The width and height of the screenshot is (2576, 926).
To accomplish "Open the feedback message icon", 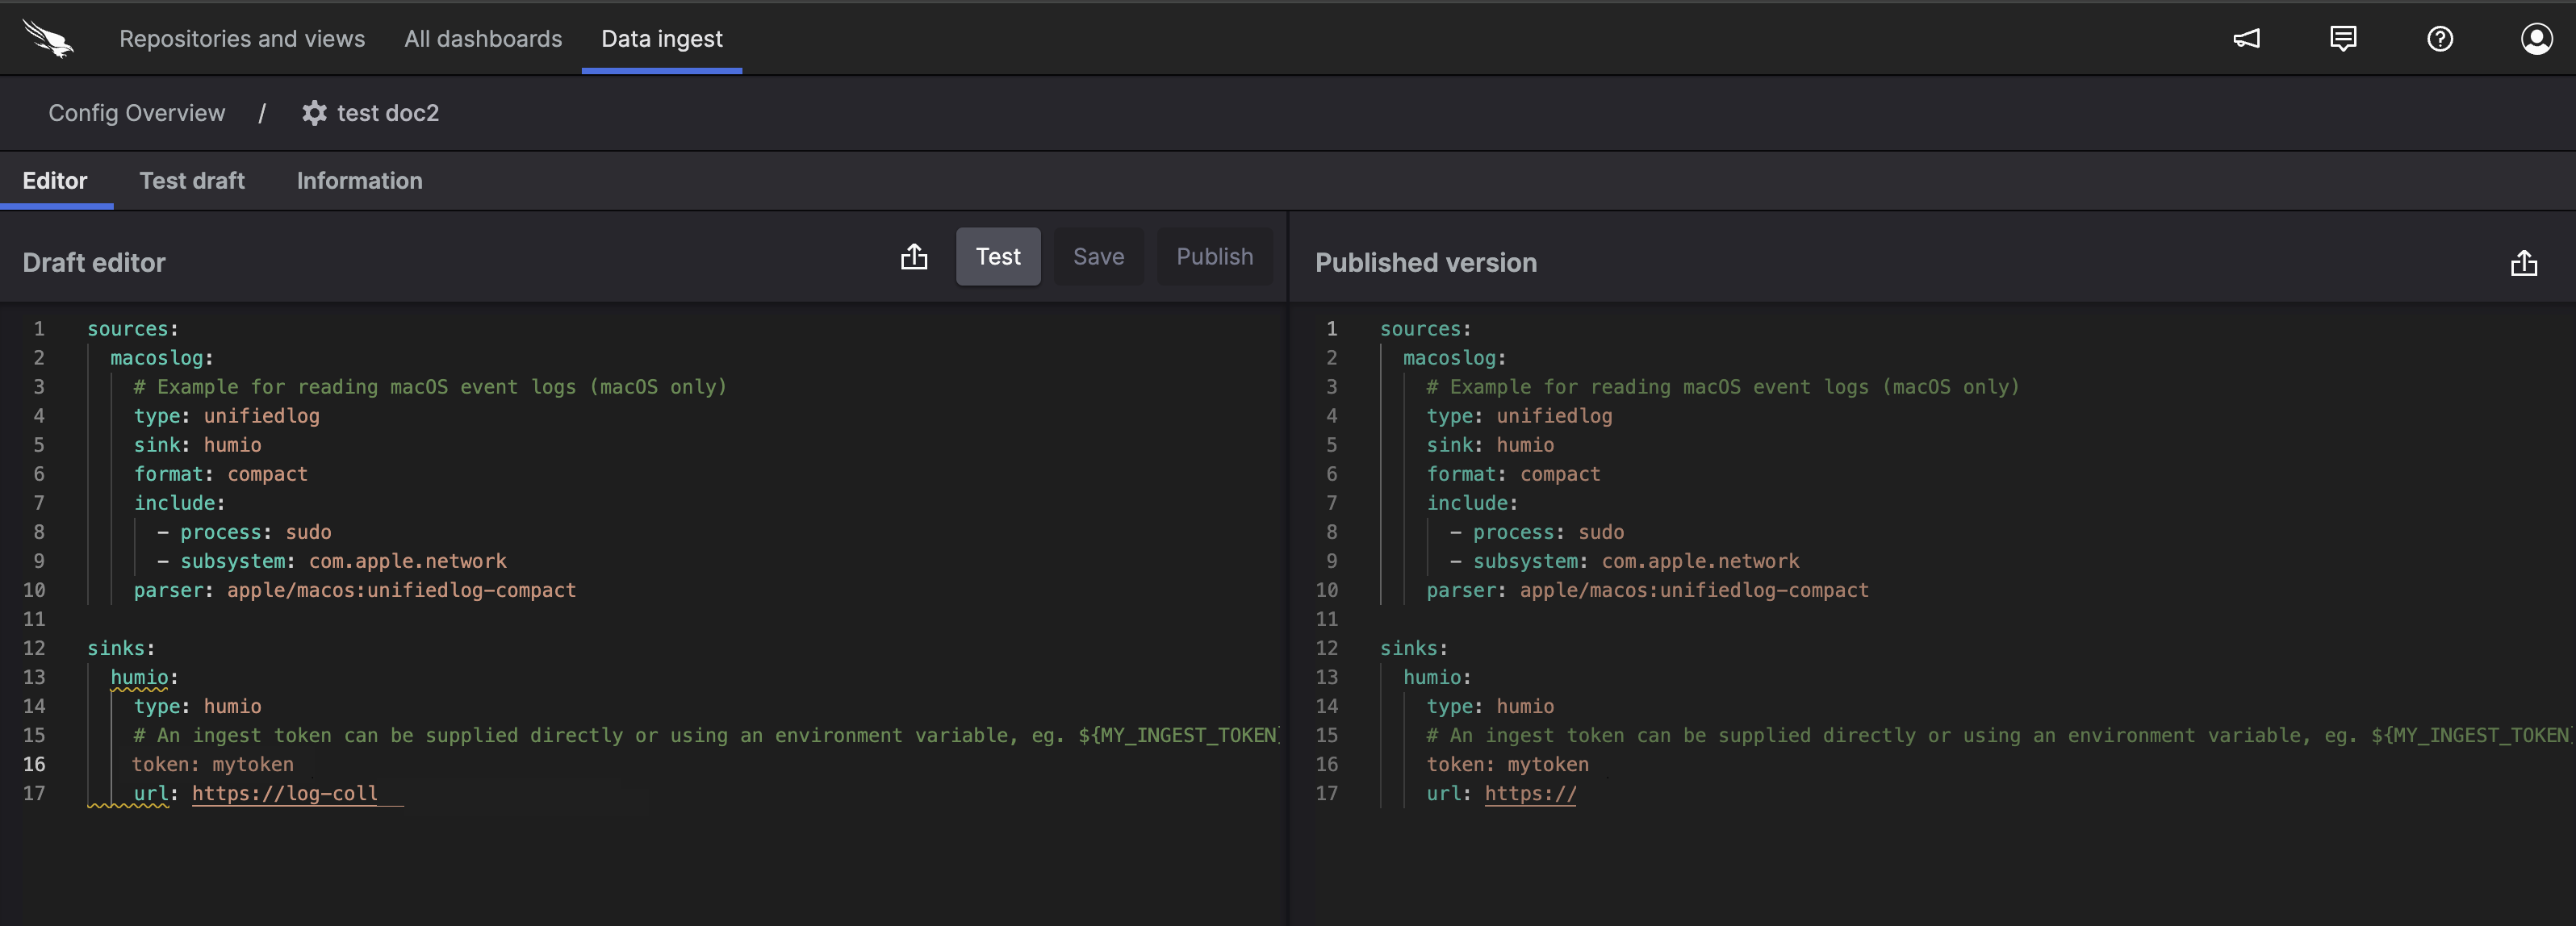I will 2343,38.
